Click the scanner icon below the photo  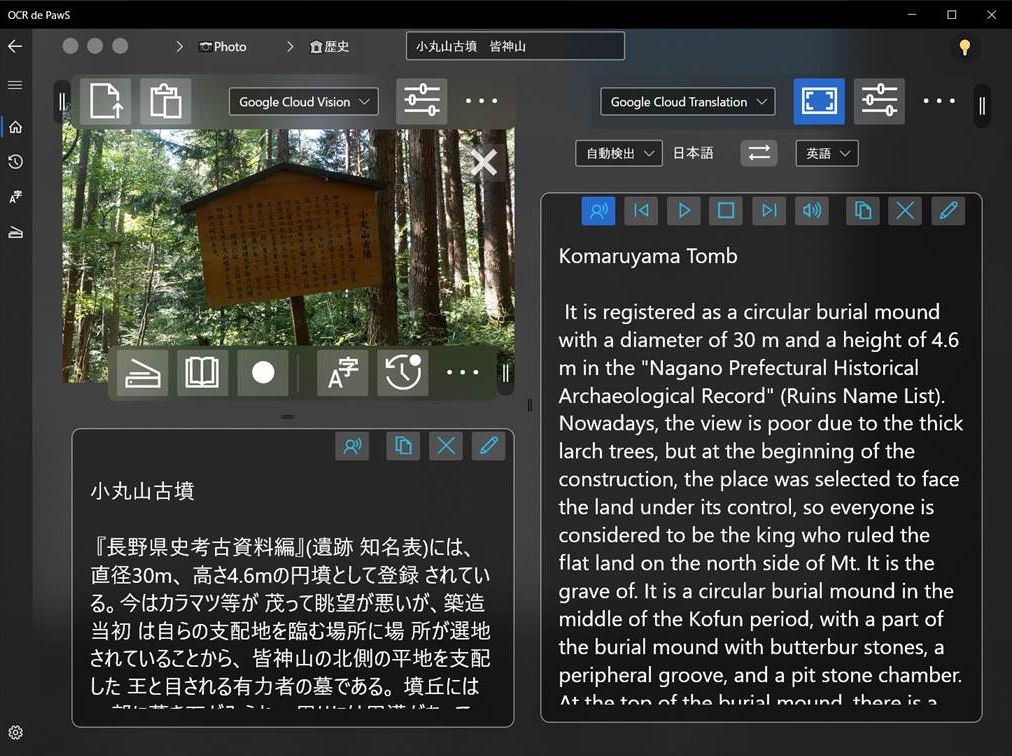click(142, 373)
